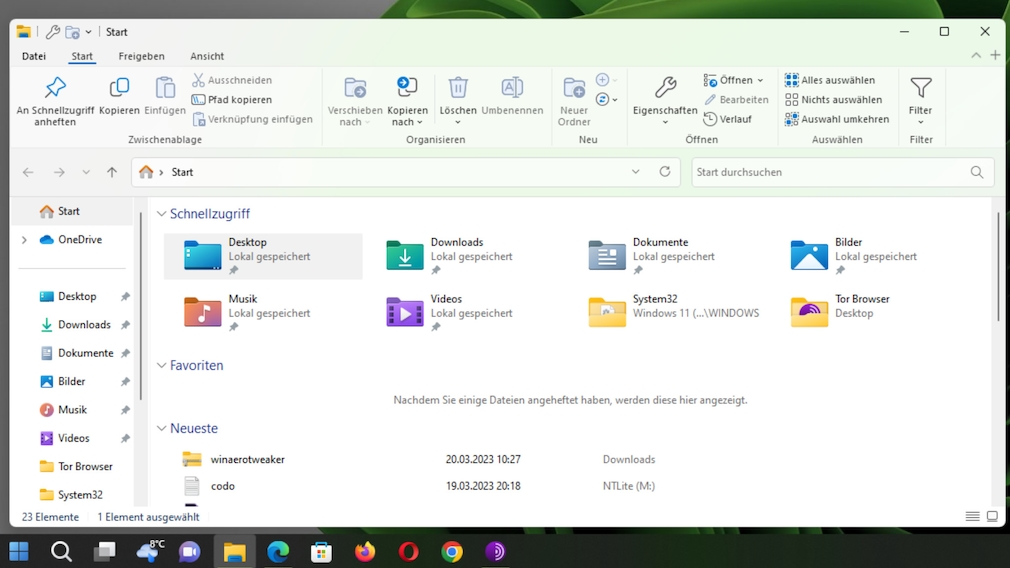Screen dimensions: 1010x568
Task: Click the Eigenschaften ribbon icon
Action: (x=665, y=88)
